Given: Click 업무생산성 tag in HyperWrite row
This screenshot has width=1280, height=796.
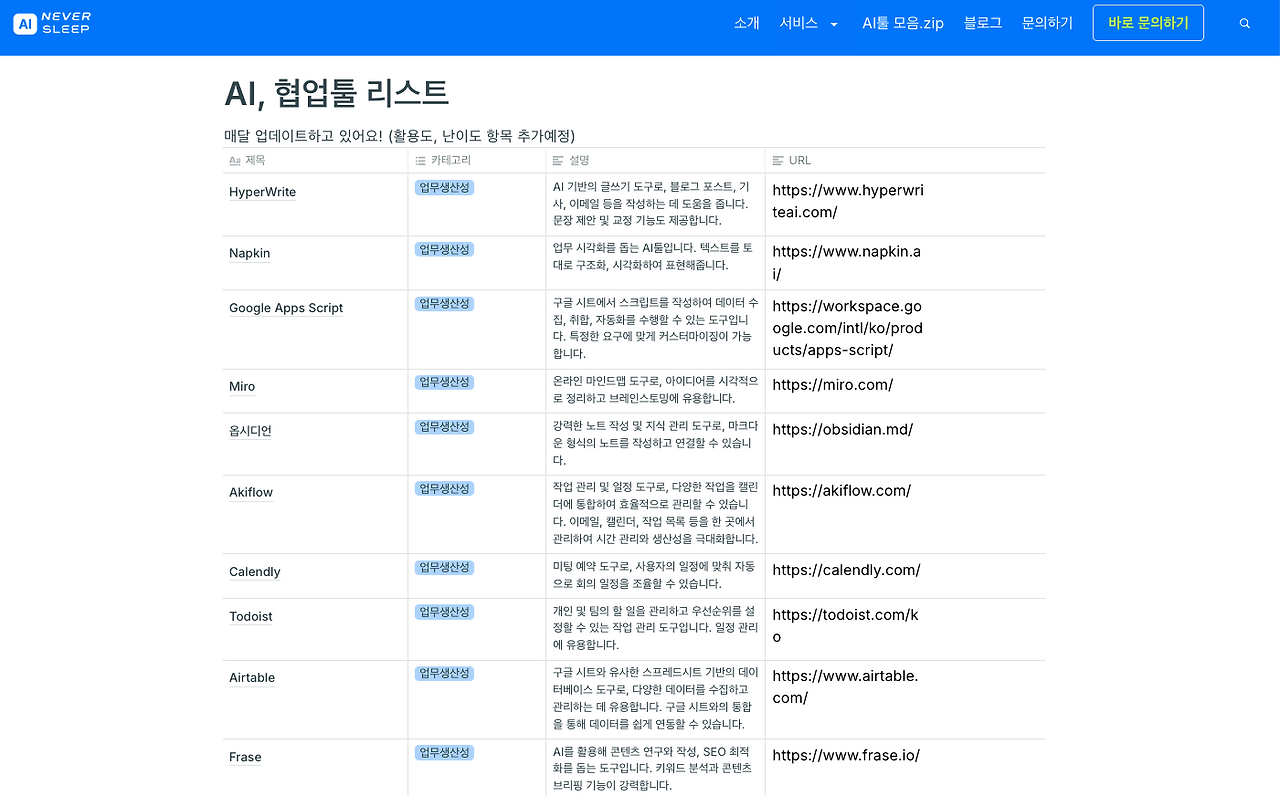Looking at the screenshot, I should pyautogui.click(x=444, y=187).
